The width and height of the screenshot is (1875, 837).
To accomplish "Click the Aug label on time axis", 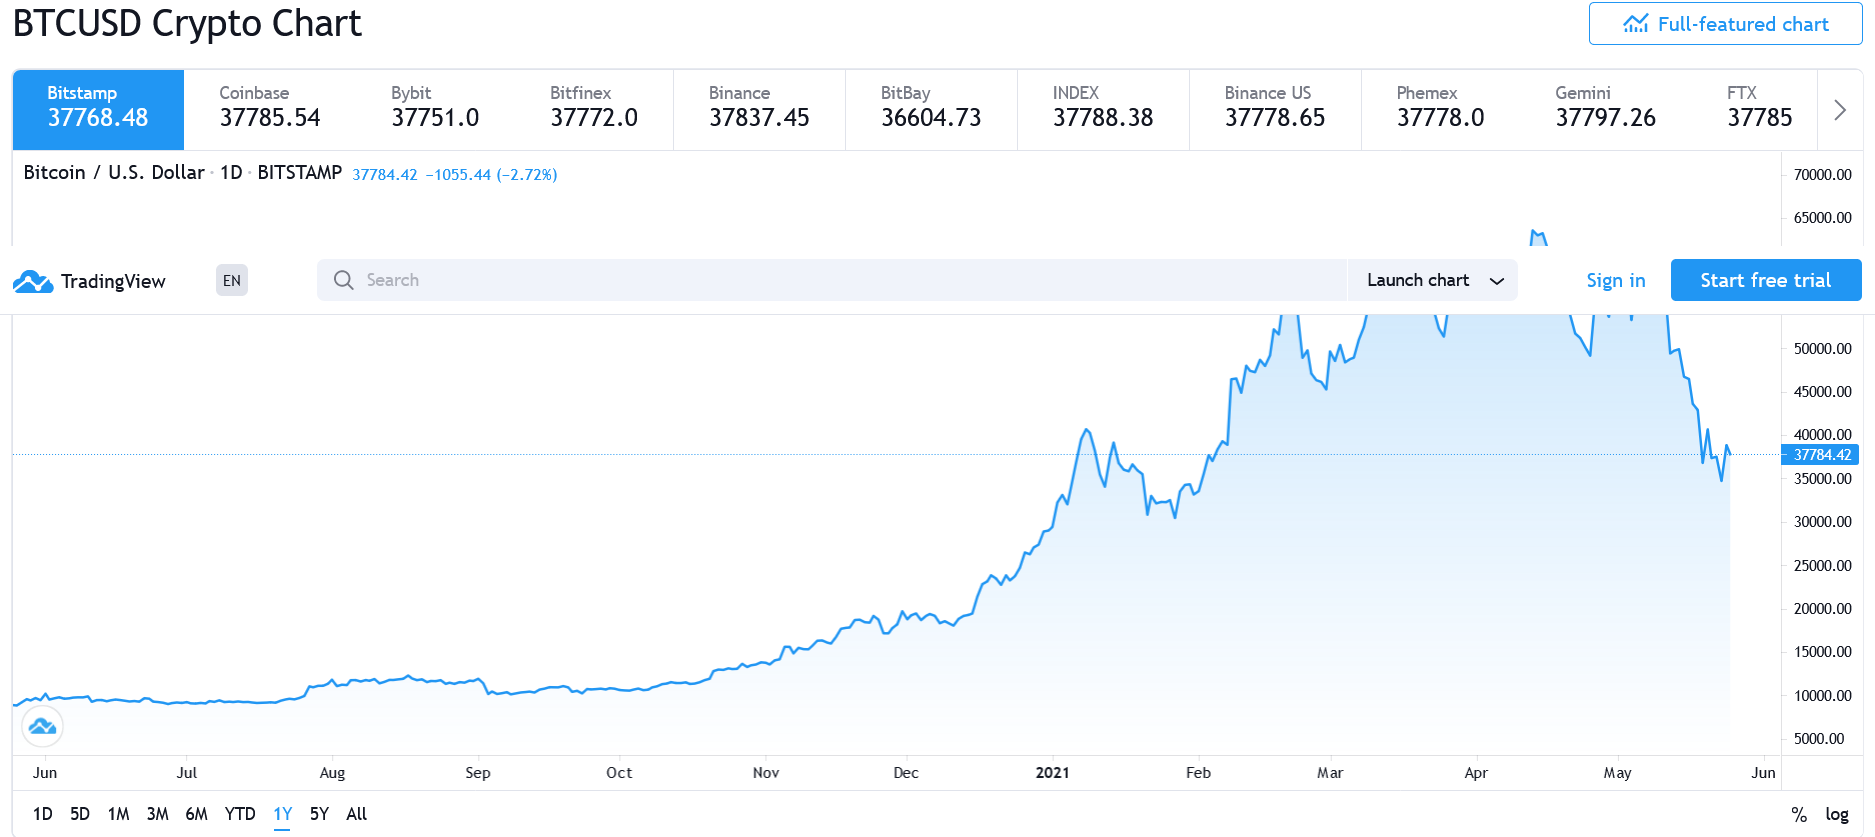I will (x=332, y=772).
